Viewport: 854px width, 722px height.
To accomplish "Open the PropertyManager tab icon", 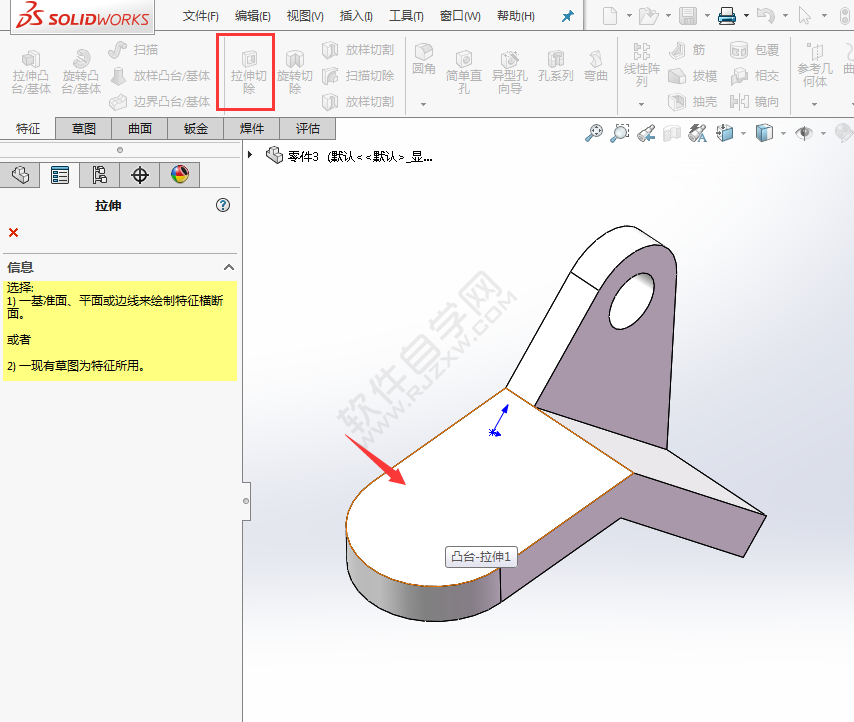I will (59, 175).
